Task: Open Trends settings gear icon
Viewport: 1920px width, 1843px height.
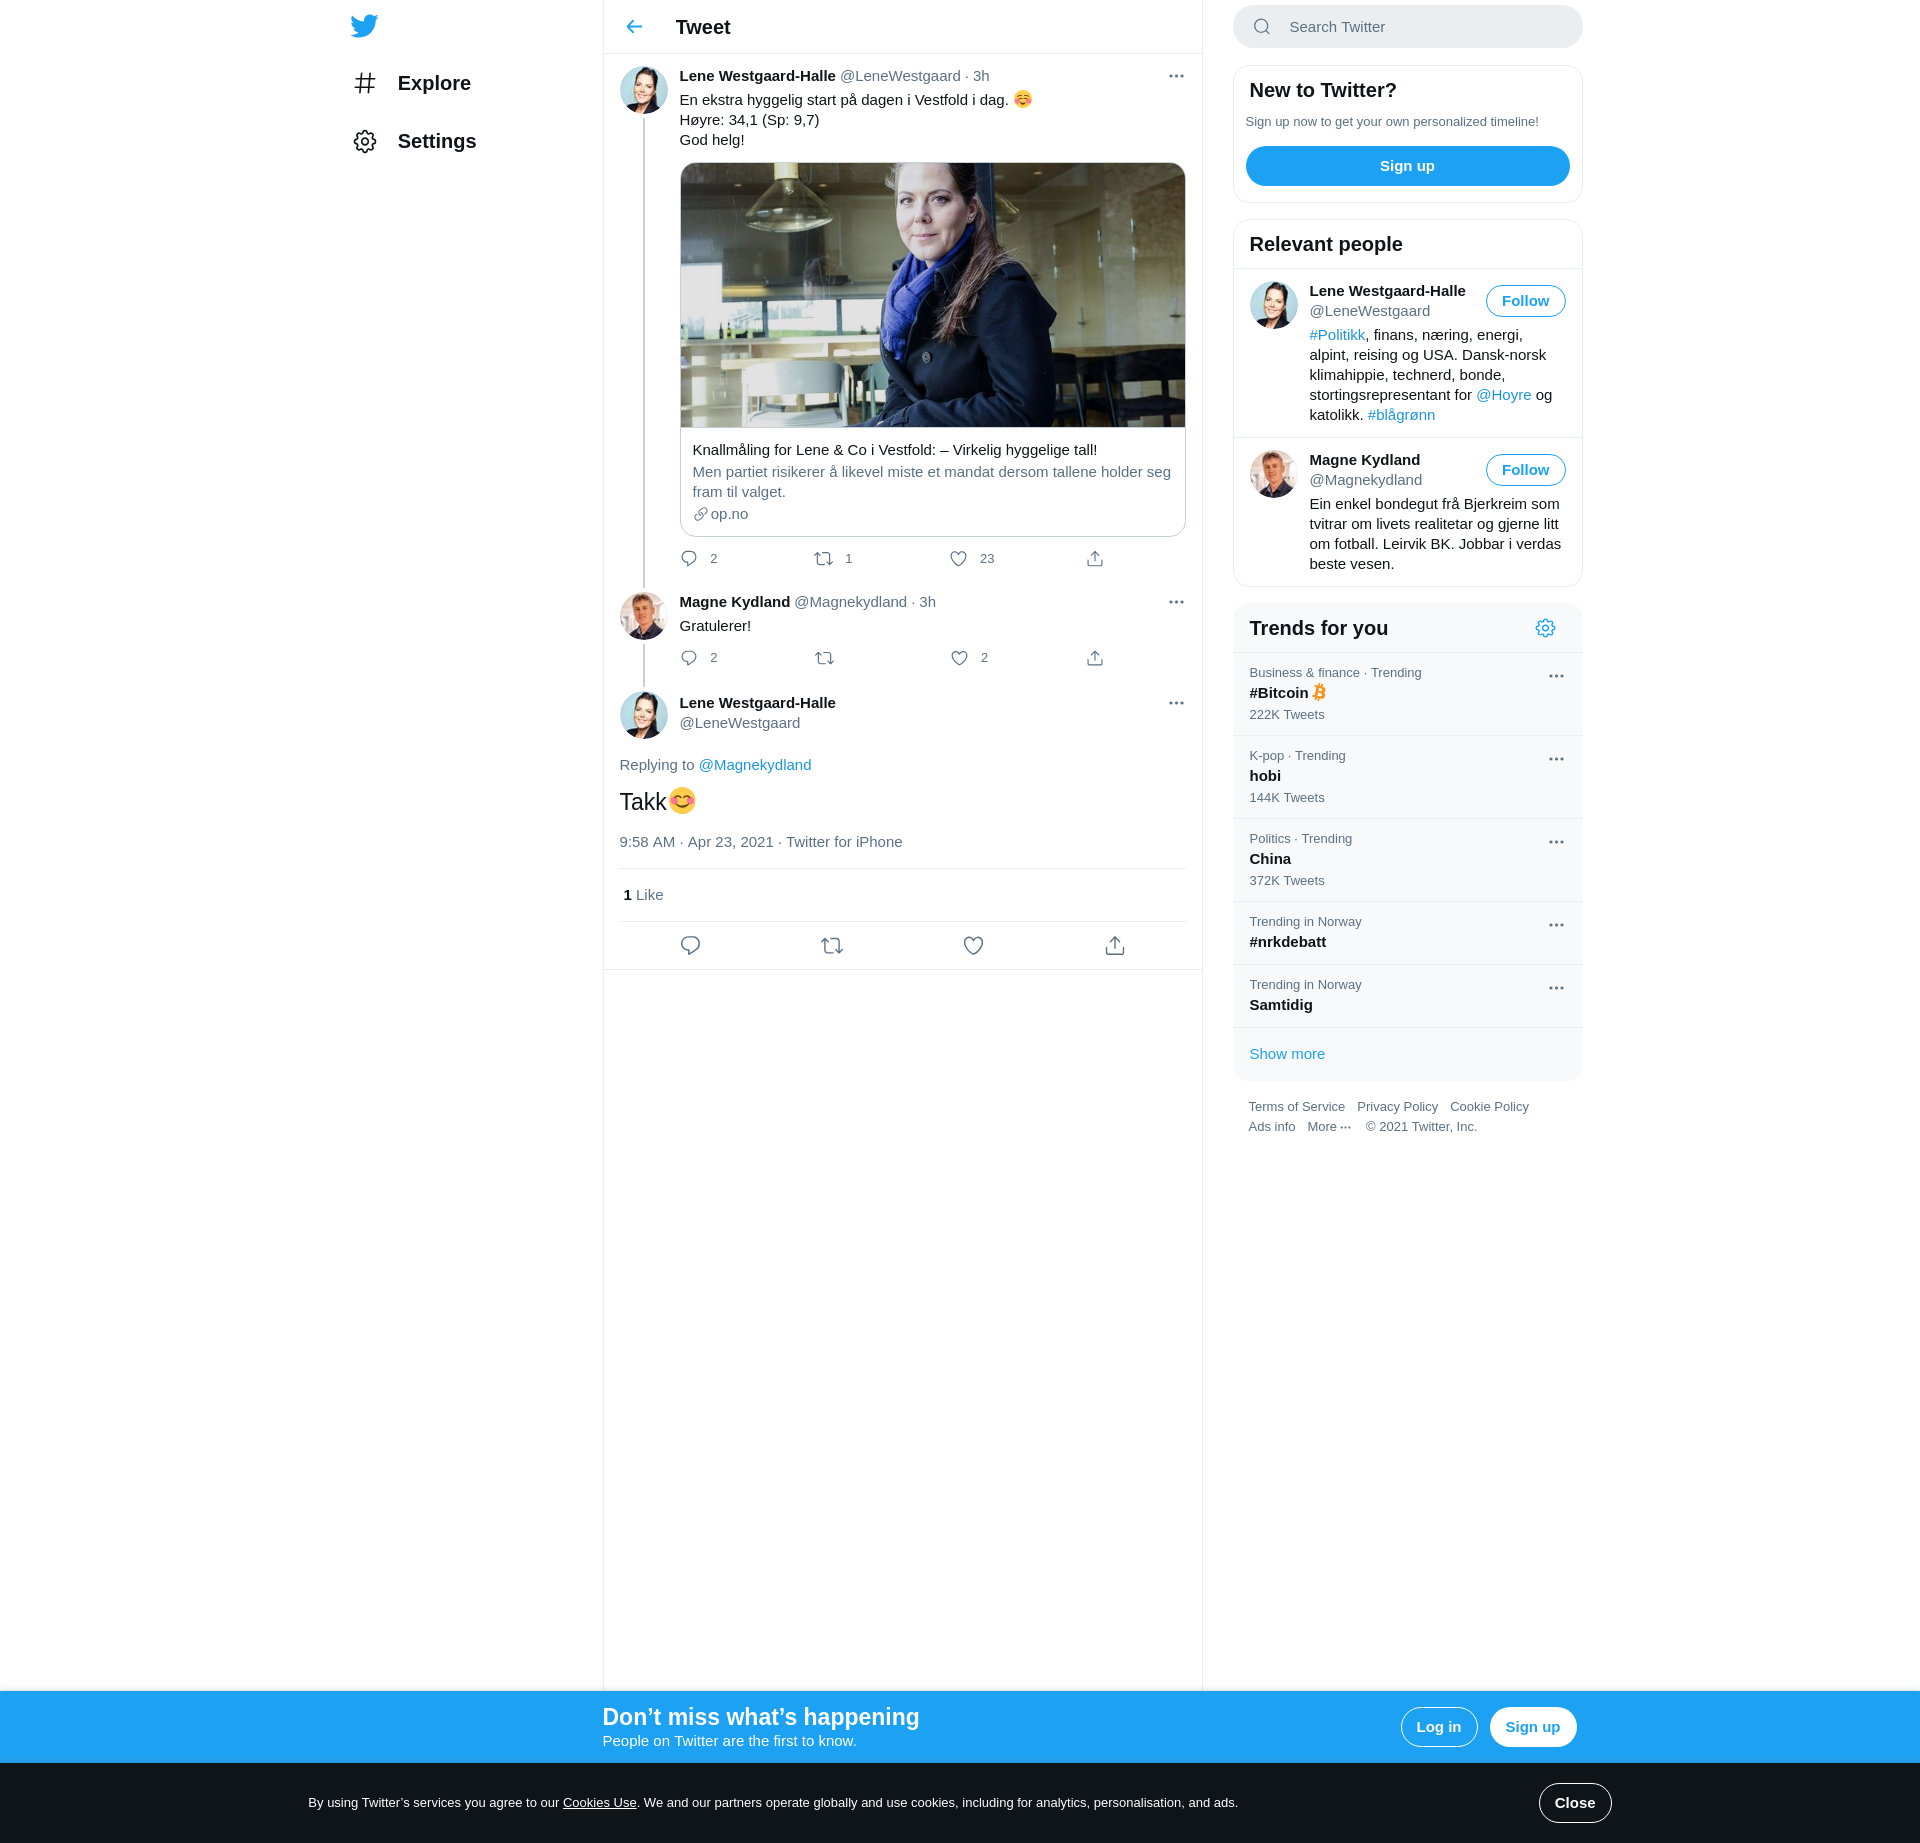Action: [x=1545, y=628]
